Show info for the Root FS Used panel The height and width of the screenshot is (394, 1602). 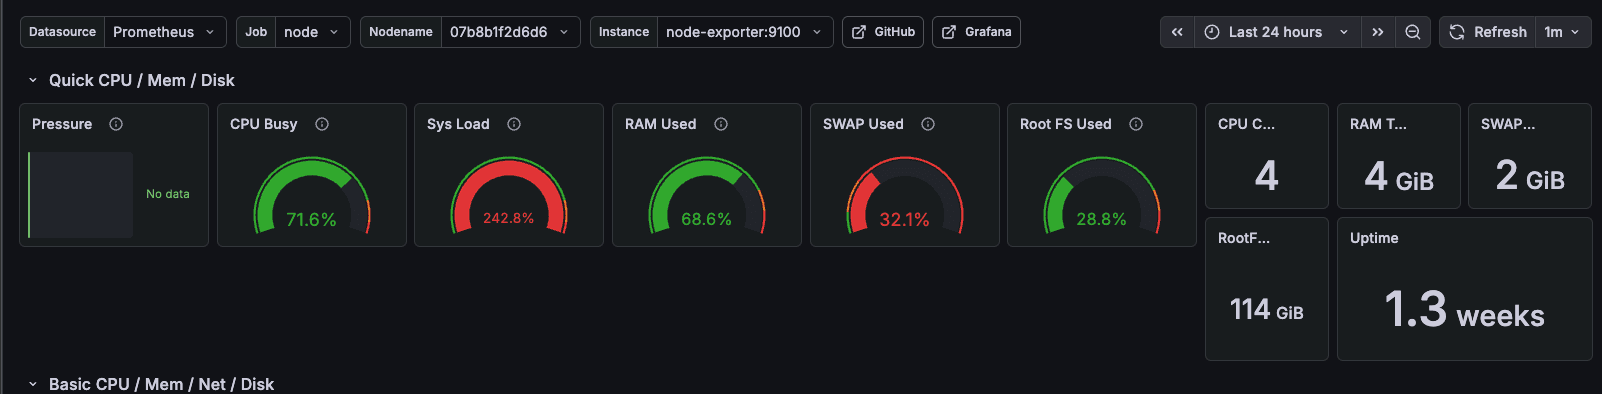tap(1136, 124)
